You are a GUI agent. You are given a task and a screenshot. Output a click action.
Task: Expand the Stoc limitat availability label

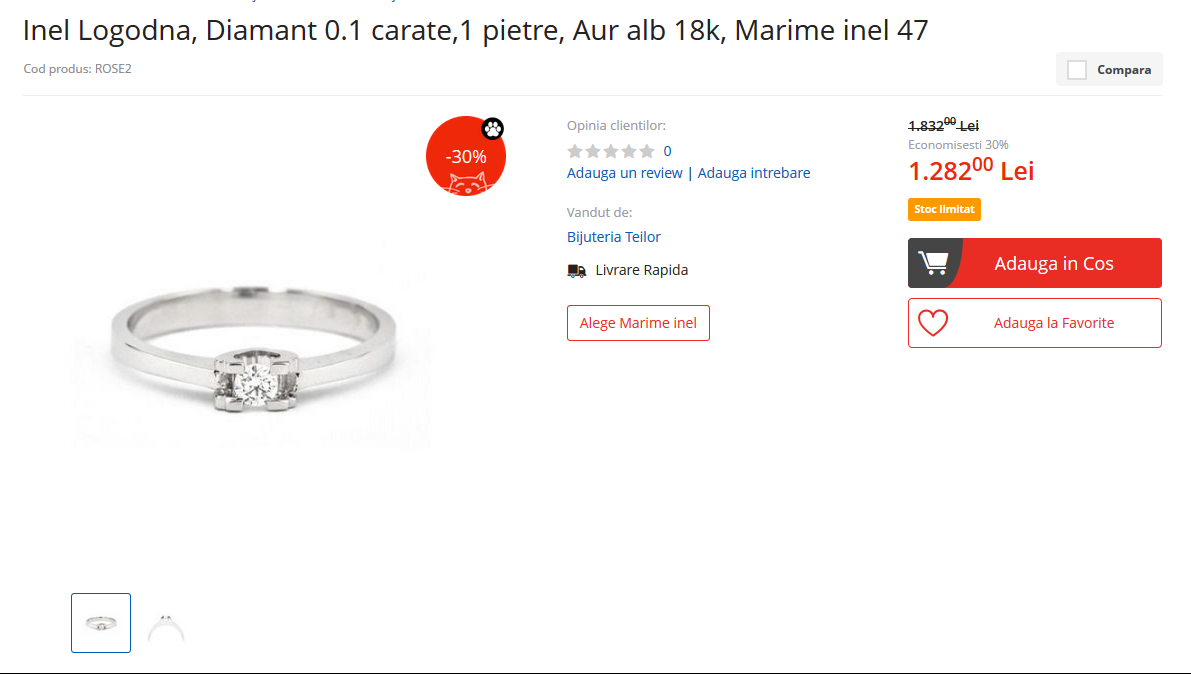pos(944,209)
